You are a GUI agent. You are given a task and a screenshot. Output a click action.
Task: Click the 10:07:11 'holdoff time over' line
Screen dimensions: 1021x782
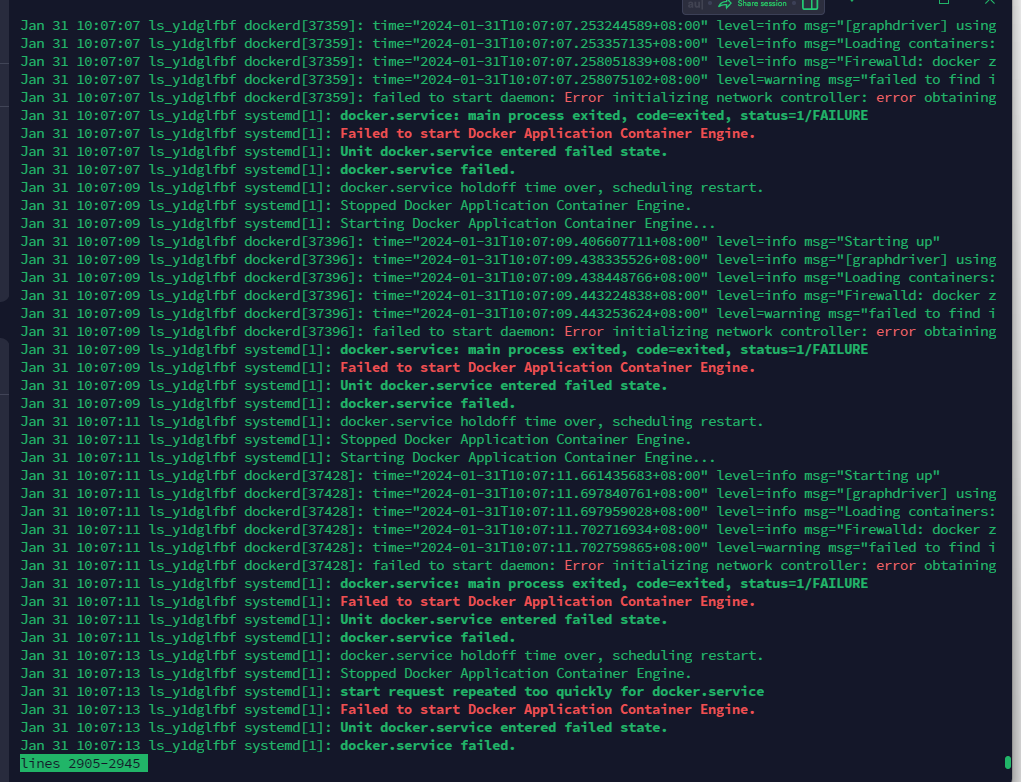tap(391, 421)
